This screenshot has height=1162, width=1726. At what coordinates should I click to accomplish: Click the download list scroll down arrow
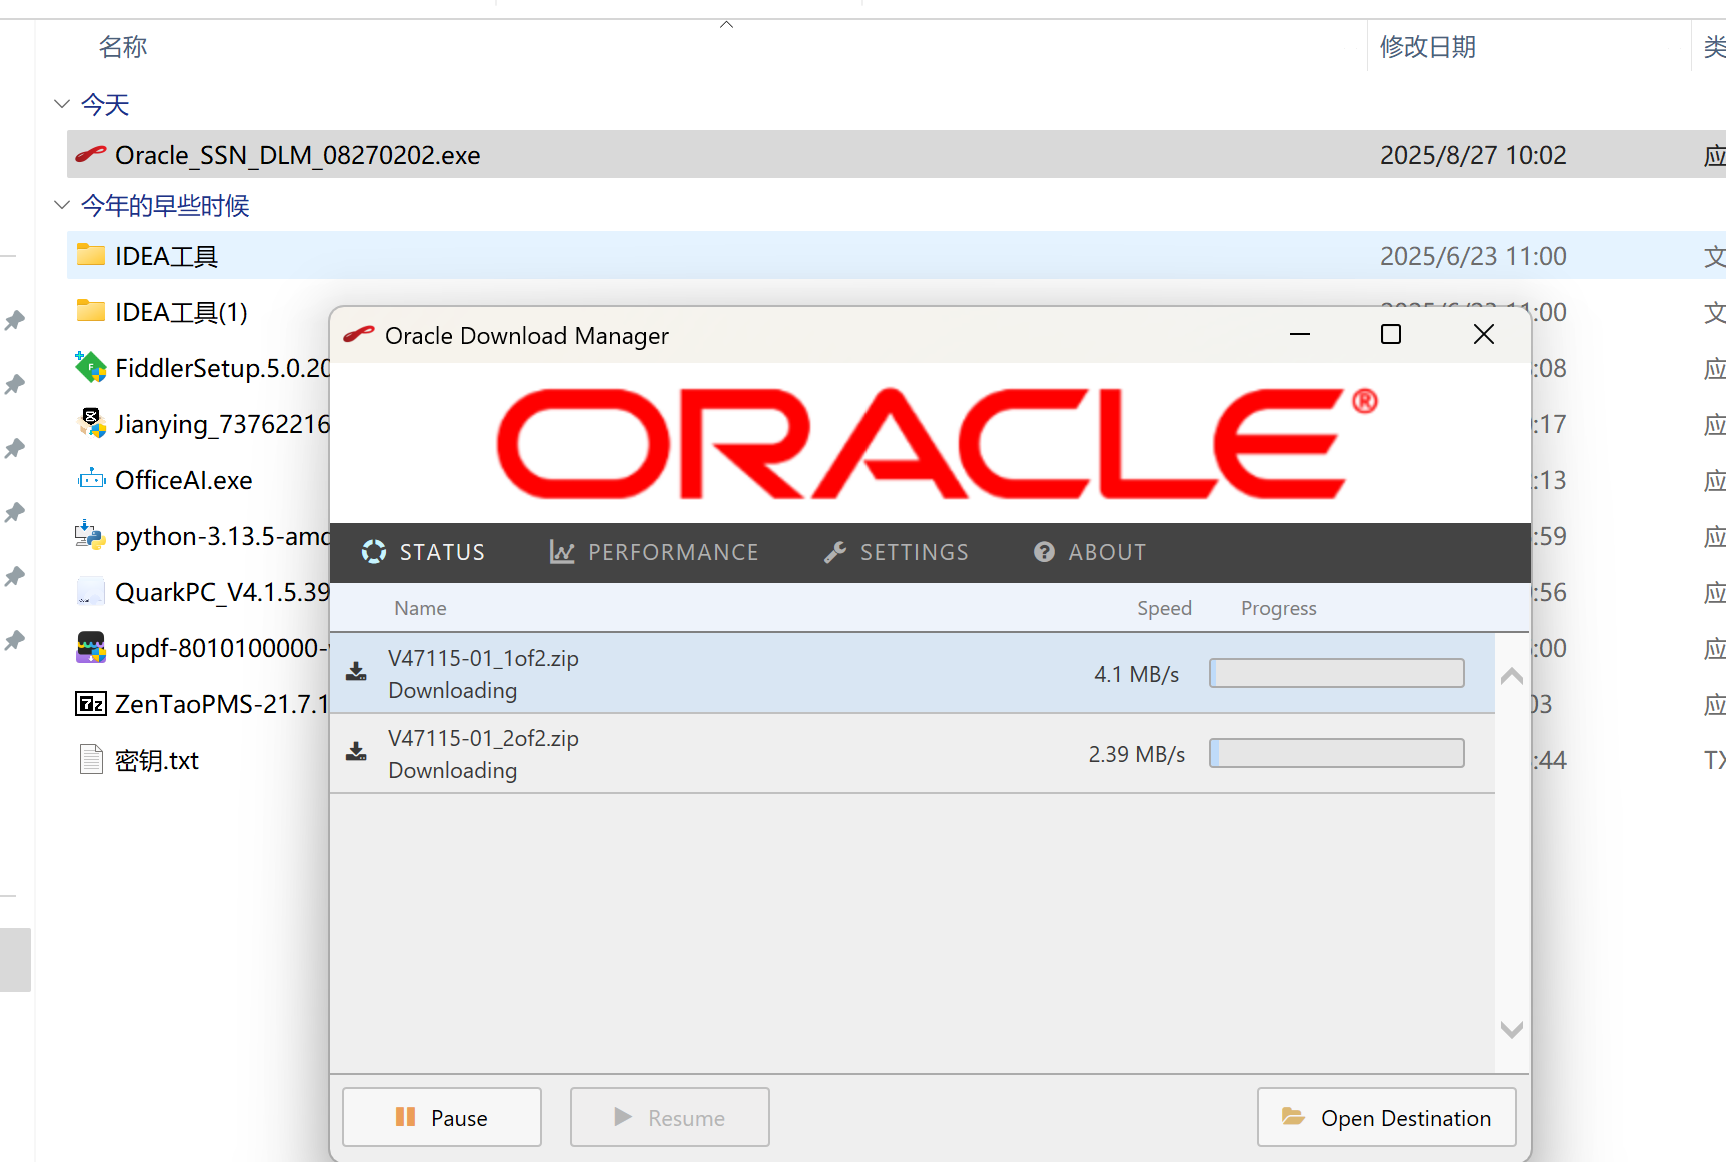coord(1512,1029)
